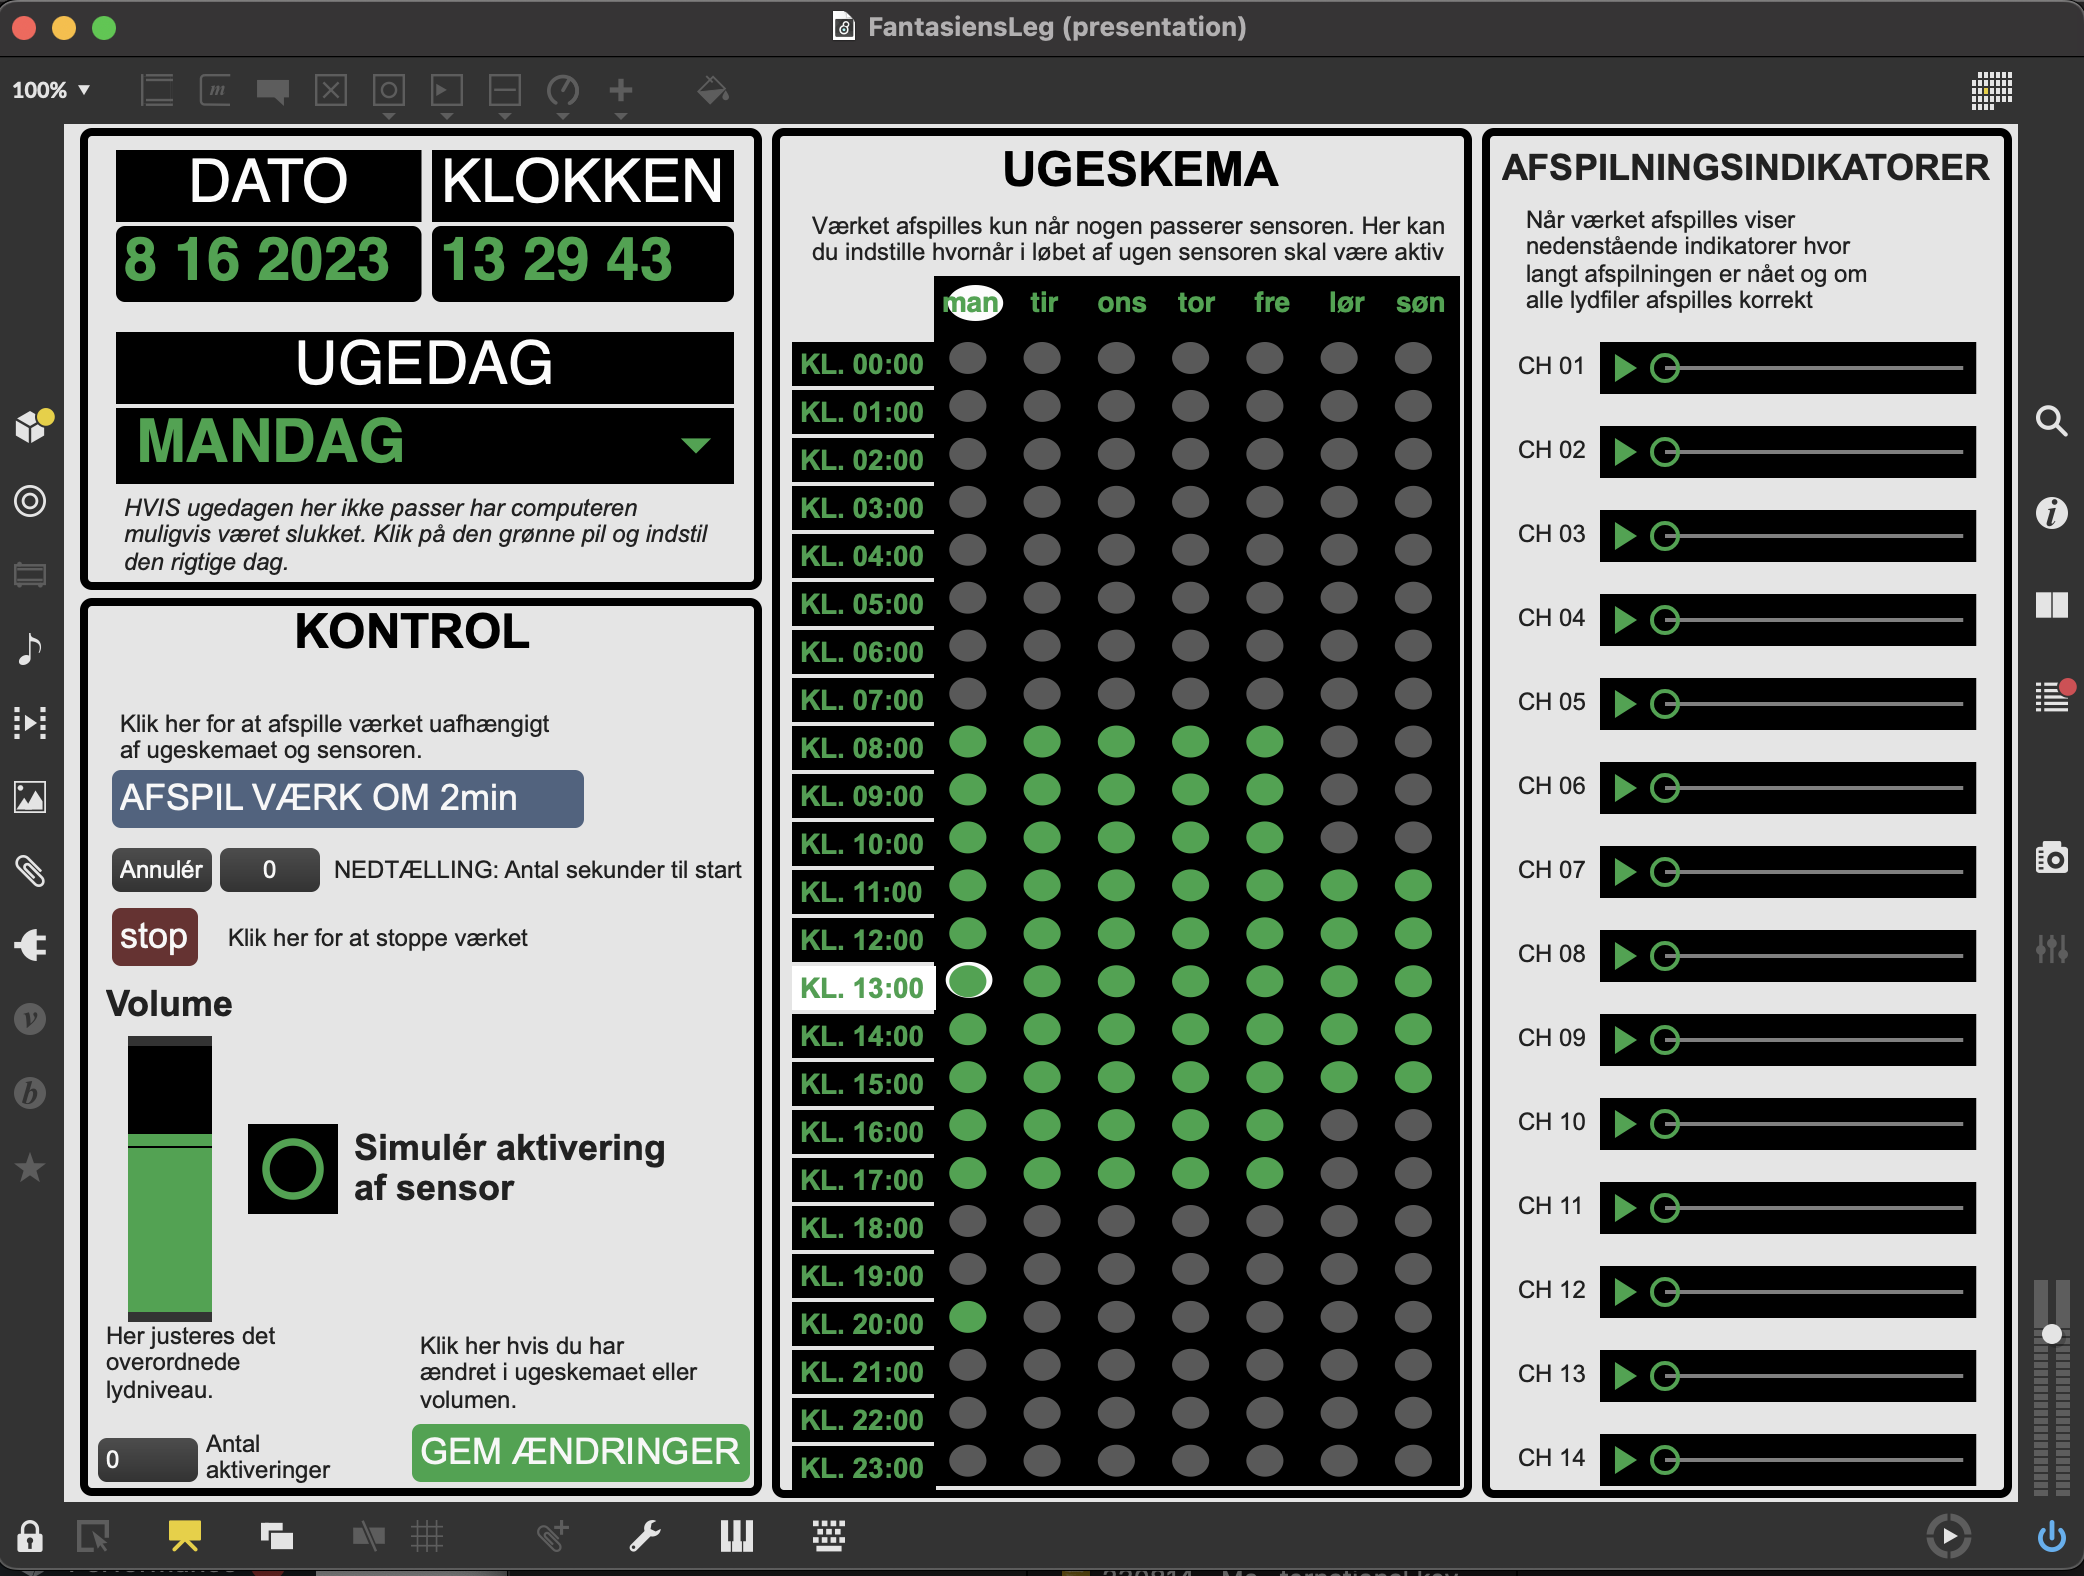Click the Simulér aktivering af sensor button
Viewport: 2084px width, 1576px height.
coord(293,1168)
